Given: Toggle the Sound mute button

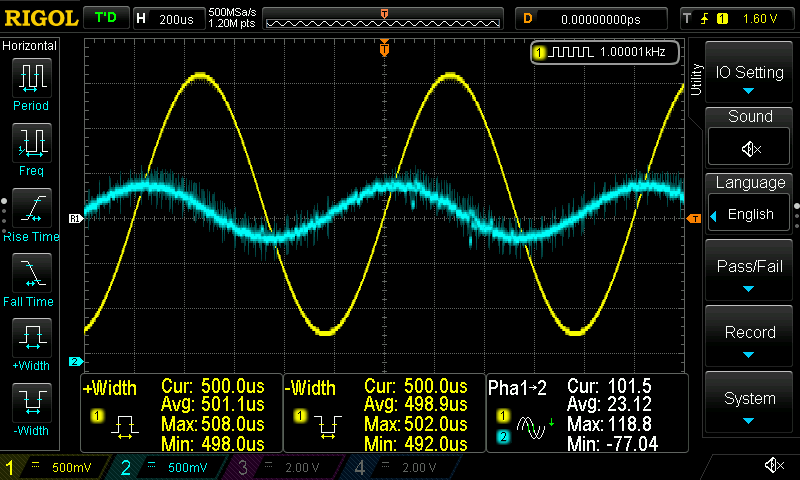Looking at the screenshot, I should [x=750, y=149].
